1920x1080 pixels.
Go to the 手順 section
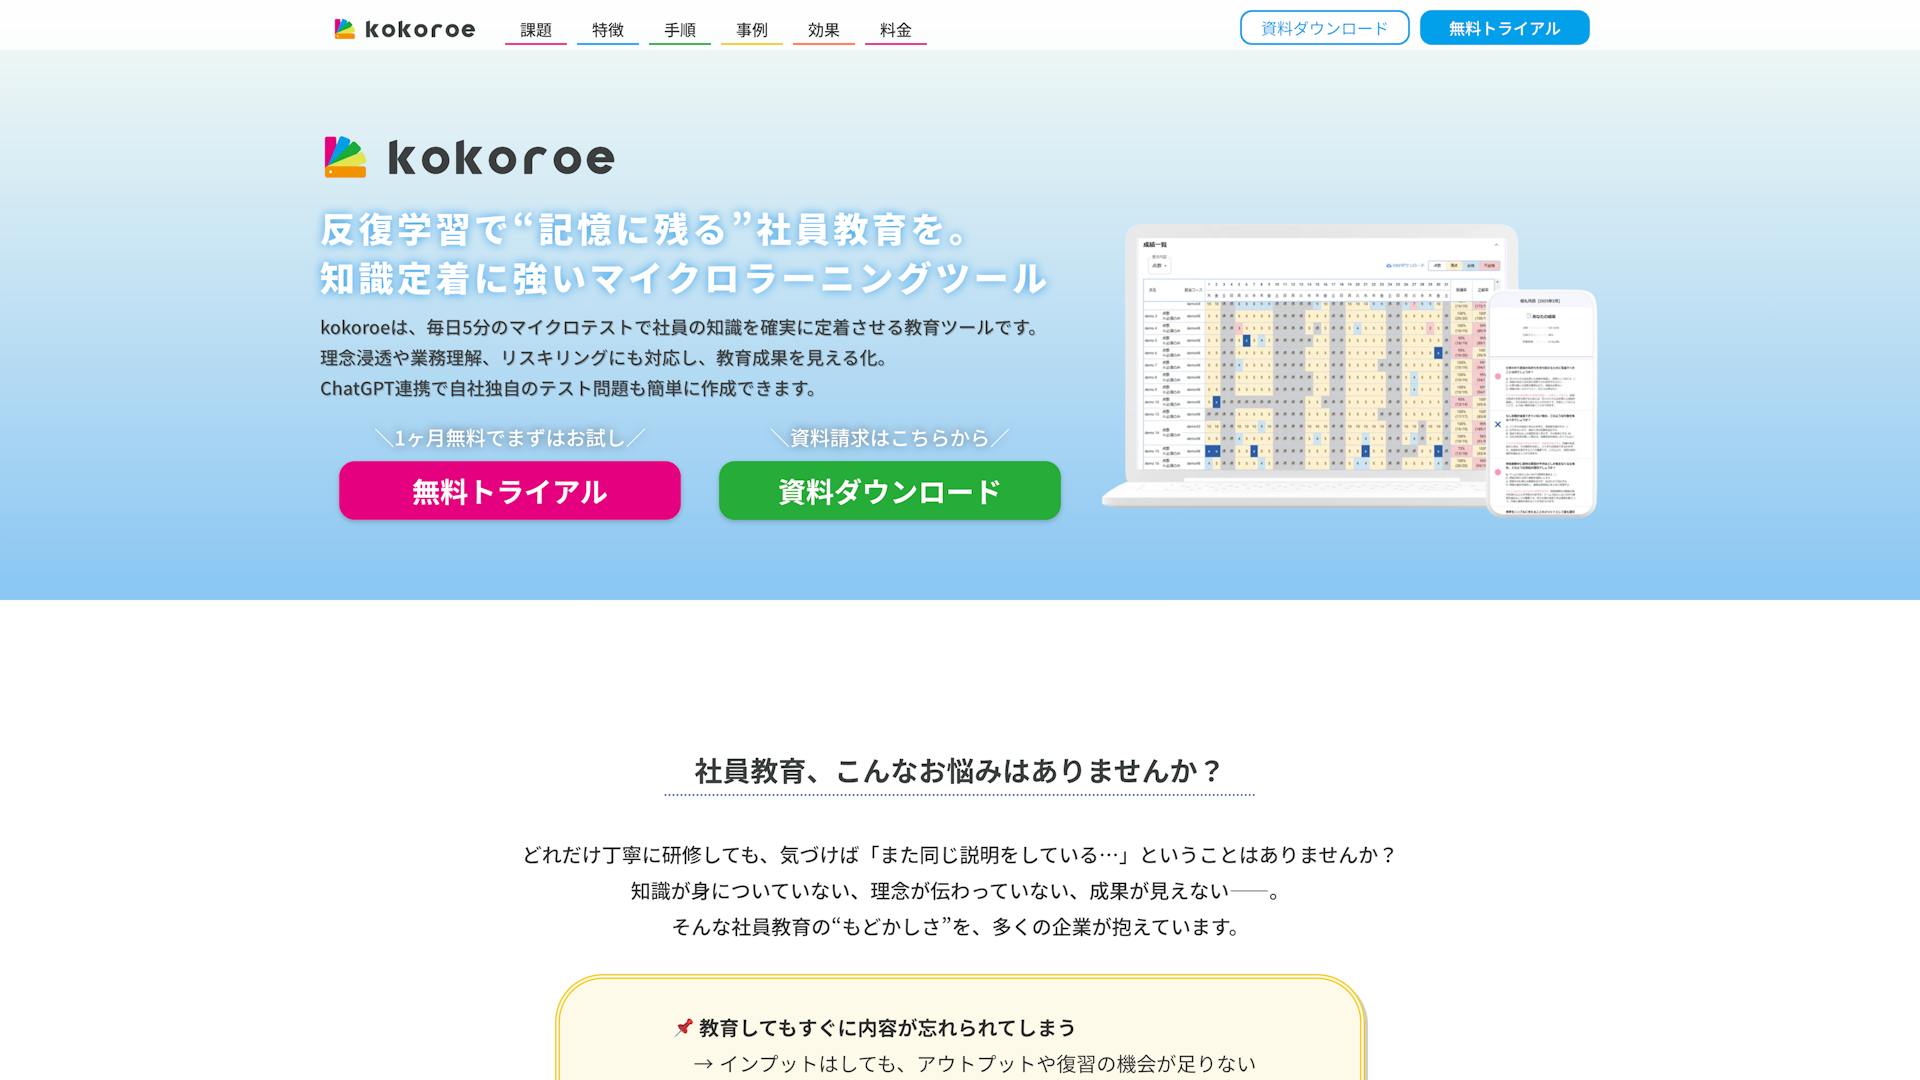tap(680, 30)
